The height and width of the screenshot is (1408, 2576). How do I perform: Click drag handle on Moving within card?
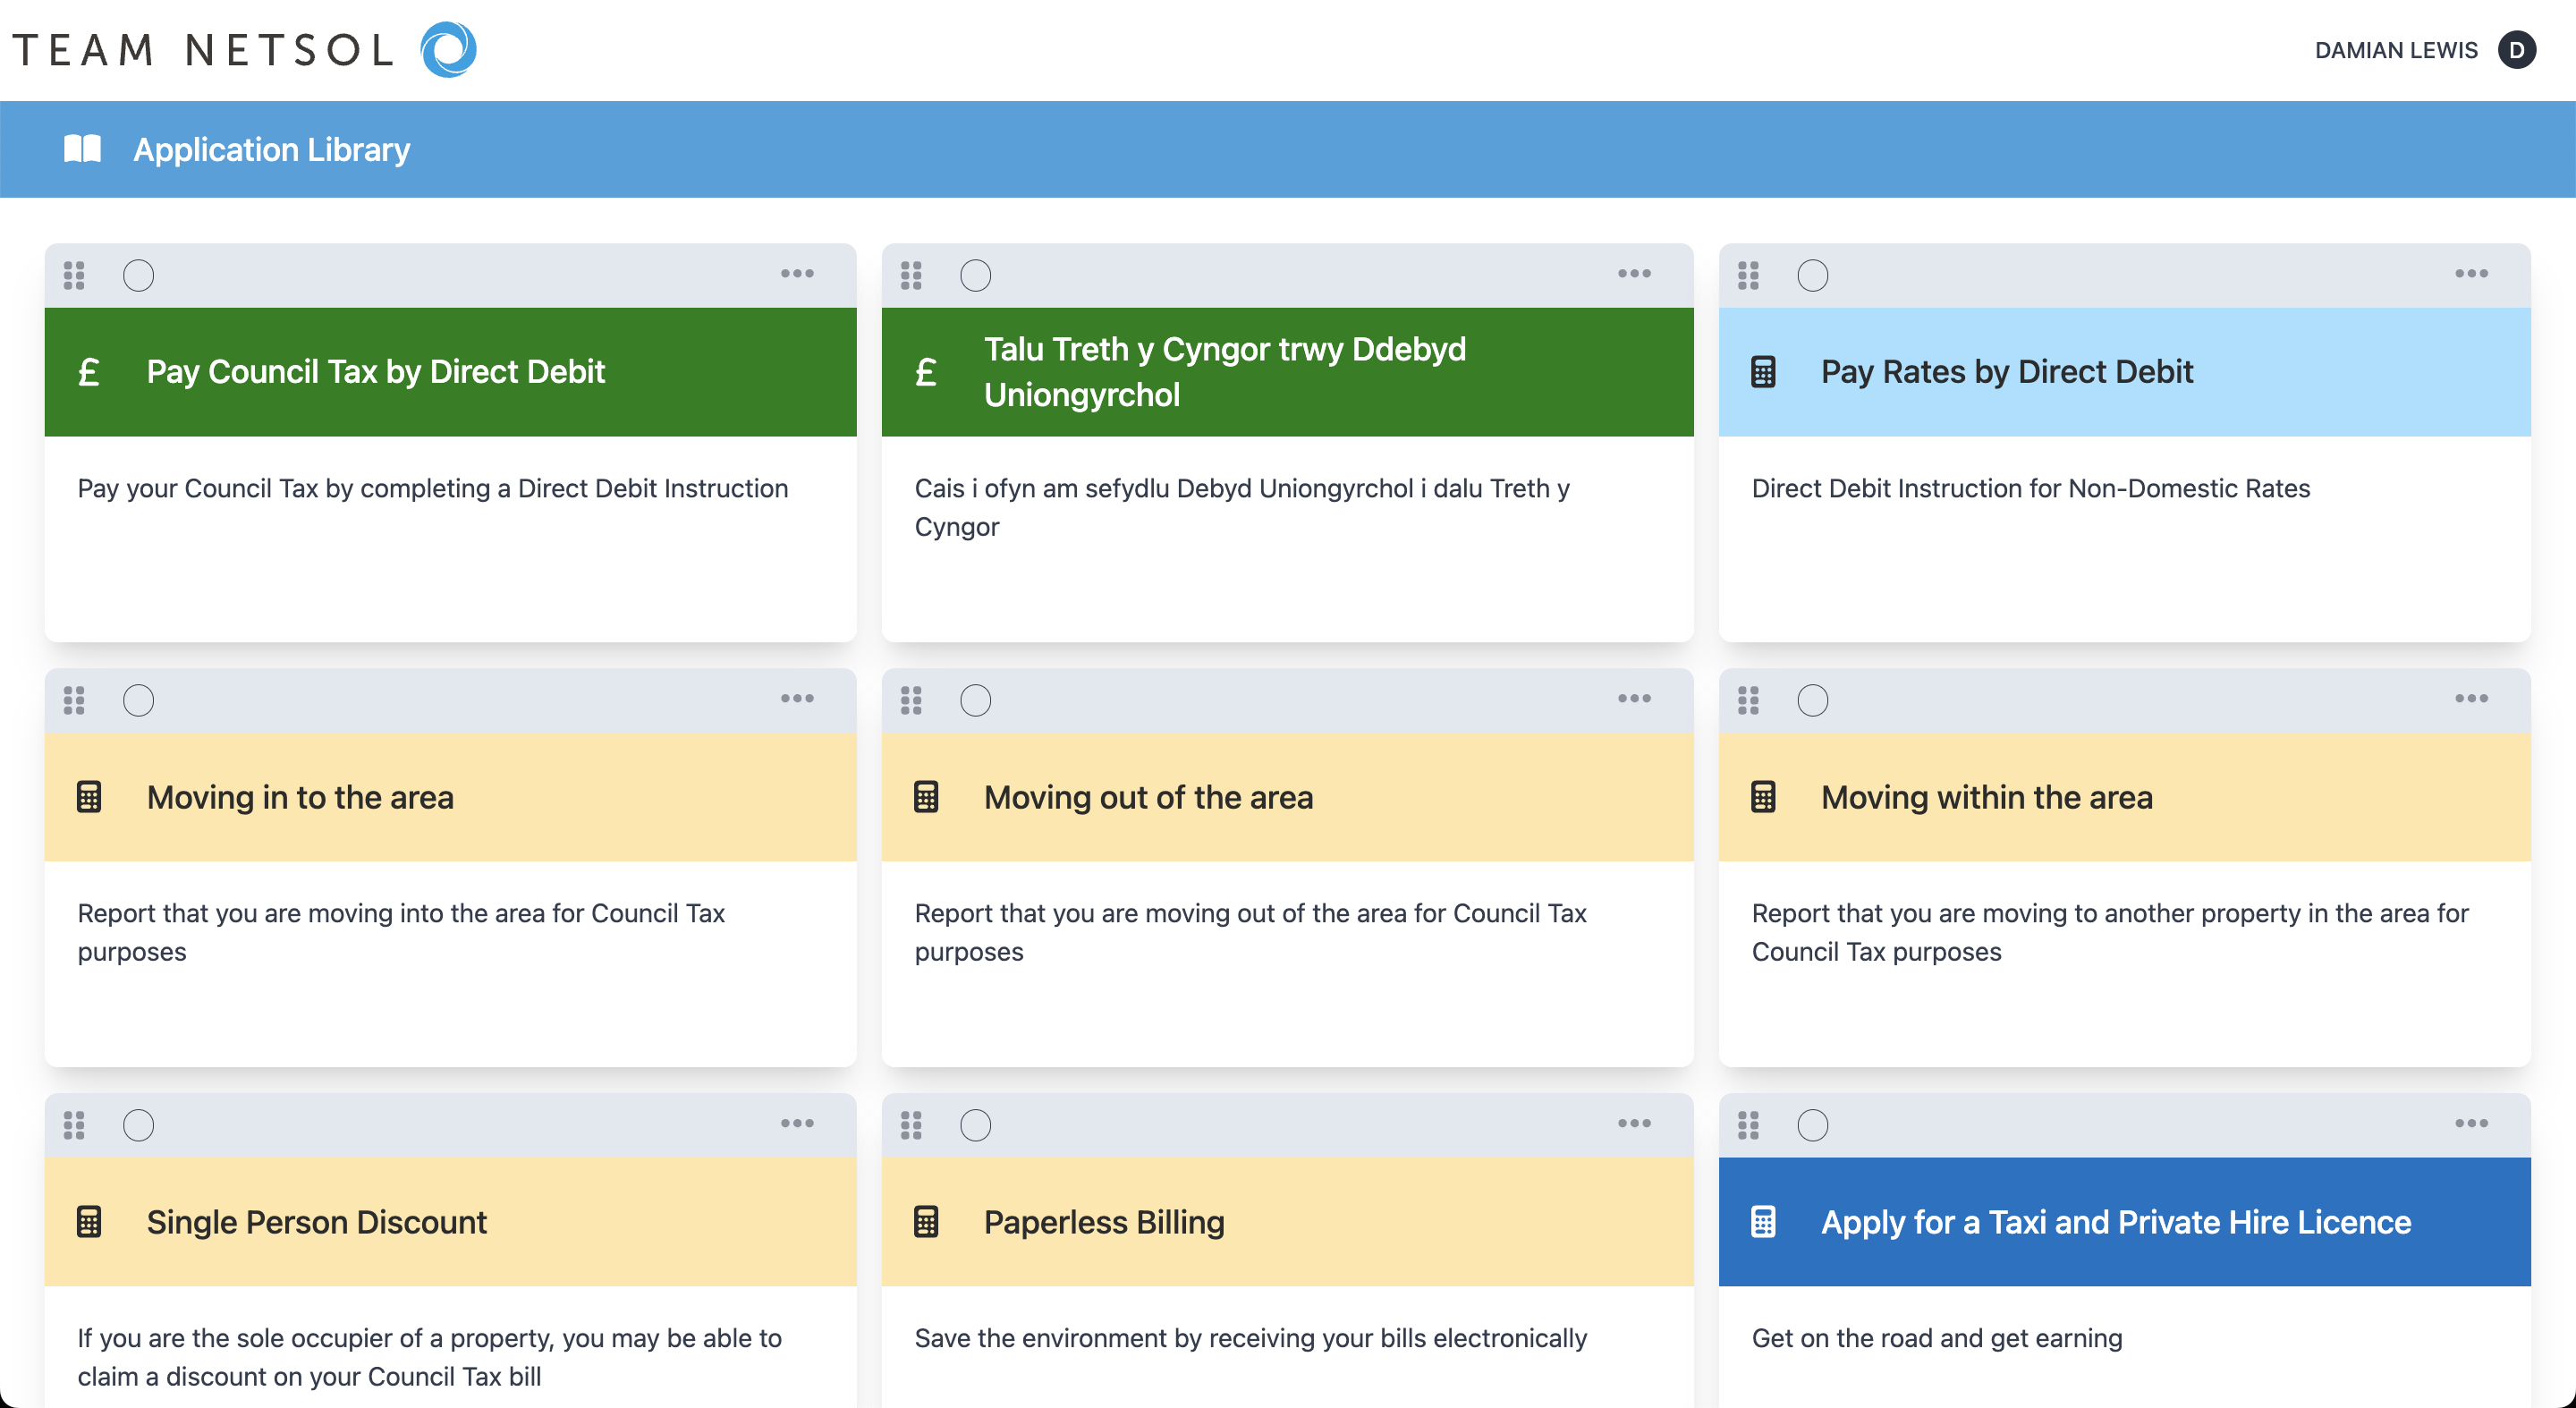1748,700
